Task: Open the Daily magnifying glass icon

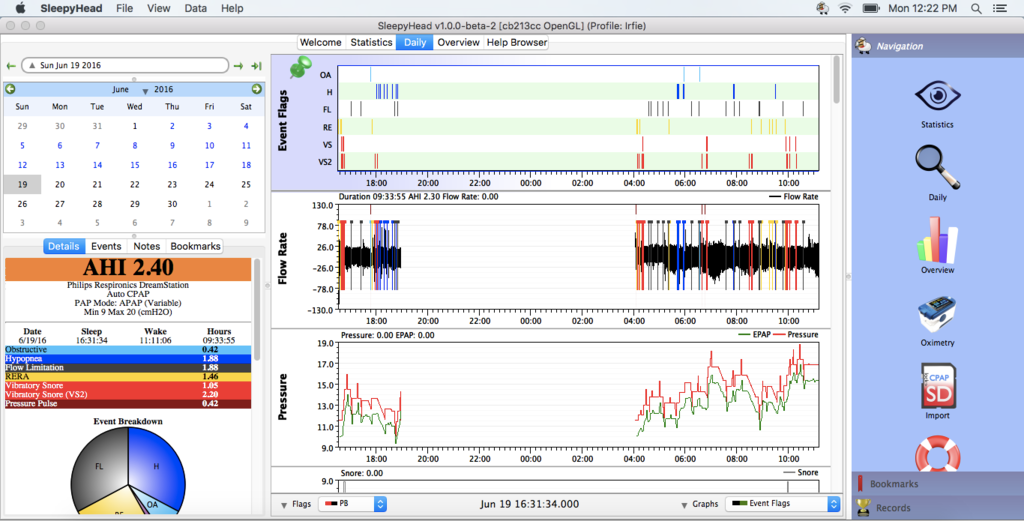Action: point(938,168)
